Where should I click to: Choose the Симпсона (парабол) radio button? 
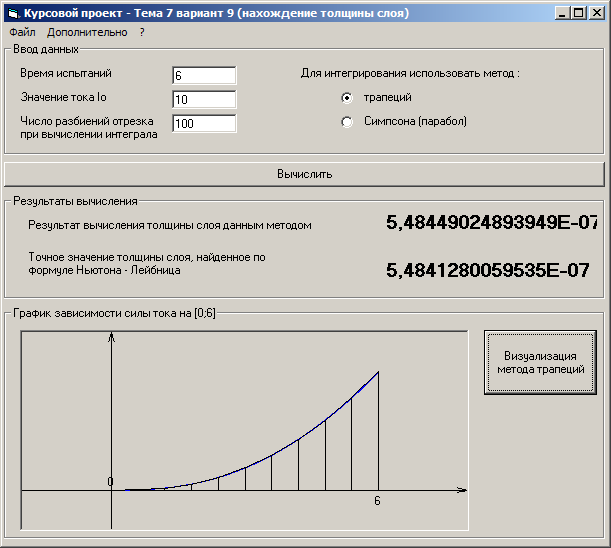(347, 122)
